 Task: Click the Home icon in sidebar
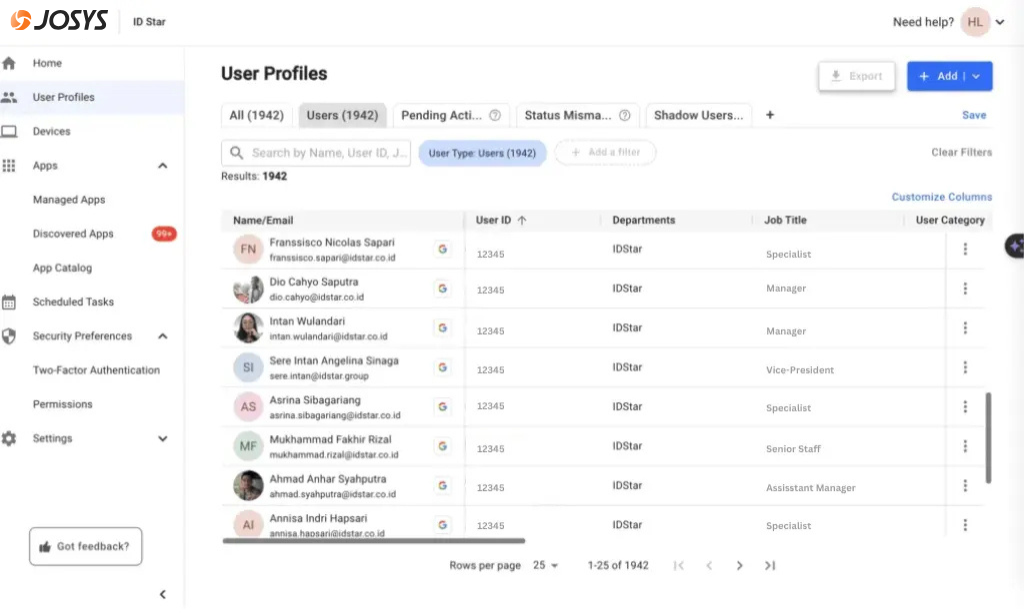pyautogui.click(x=10, y=63)
